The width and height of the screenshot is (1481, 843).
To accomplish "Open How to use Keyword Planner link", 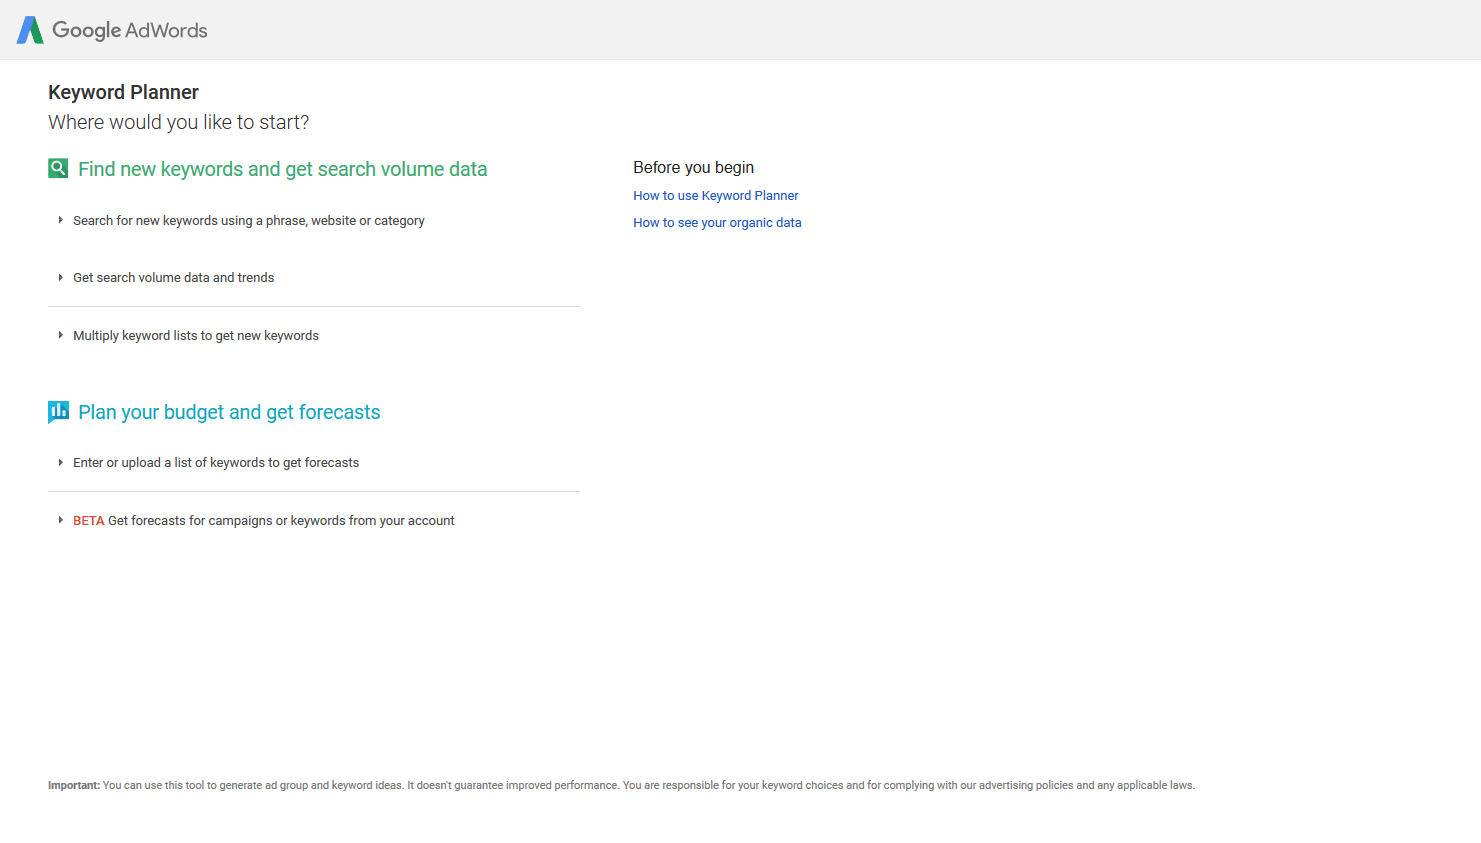I will pyautogui.click(x=716, y=196).
